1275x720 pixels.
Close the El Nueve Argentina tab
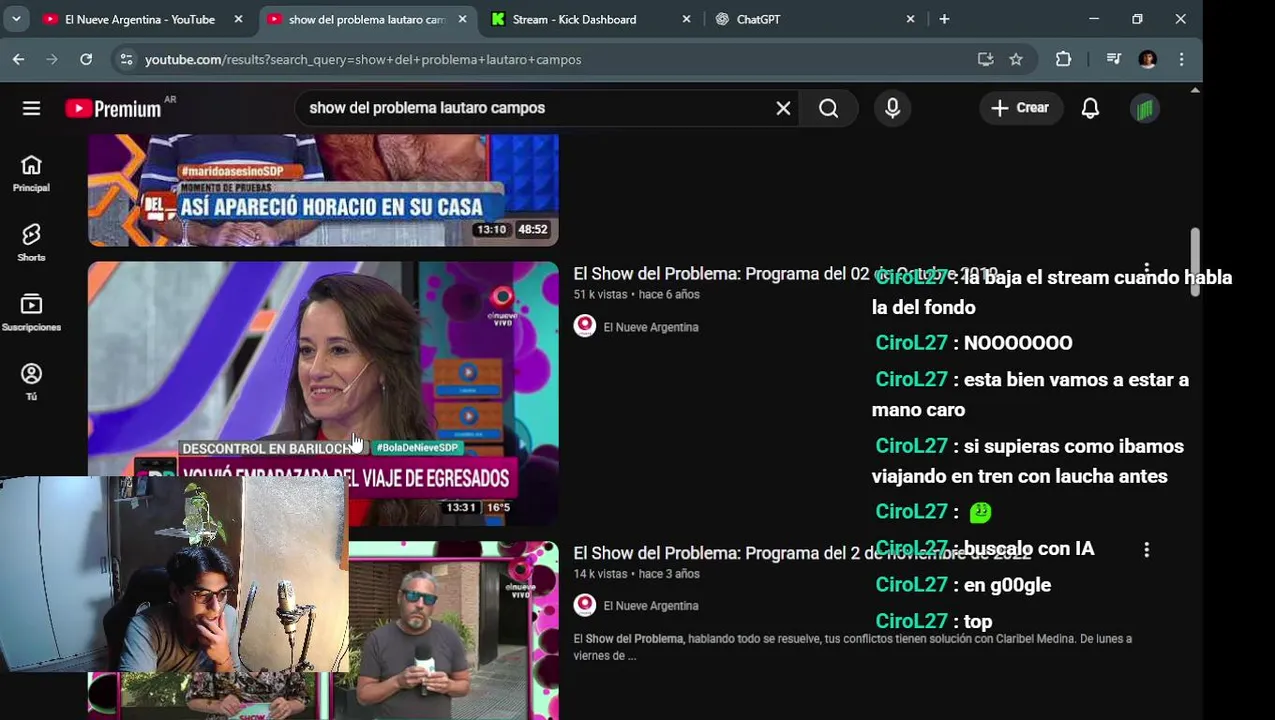[238, 19]
